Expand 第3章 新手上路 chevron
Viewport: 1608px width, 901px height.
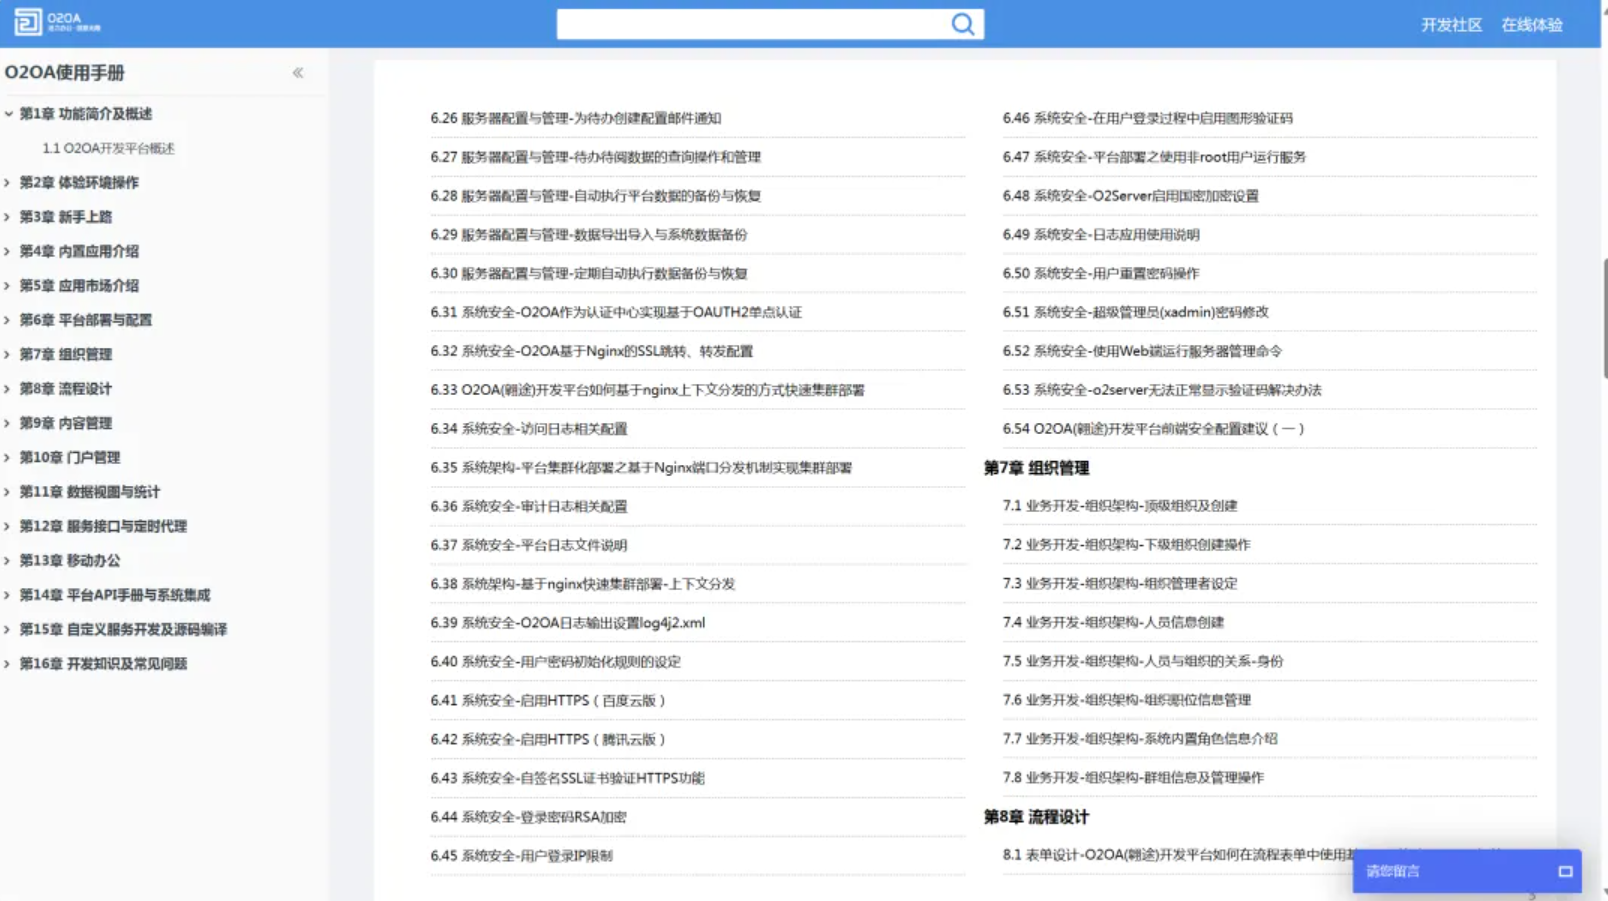coord(8,217)
